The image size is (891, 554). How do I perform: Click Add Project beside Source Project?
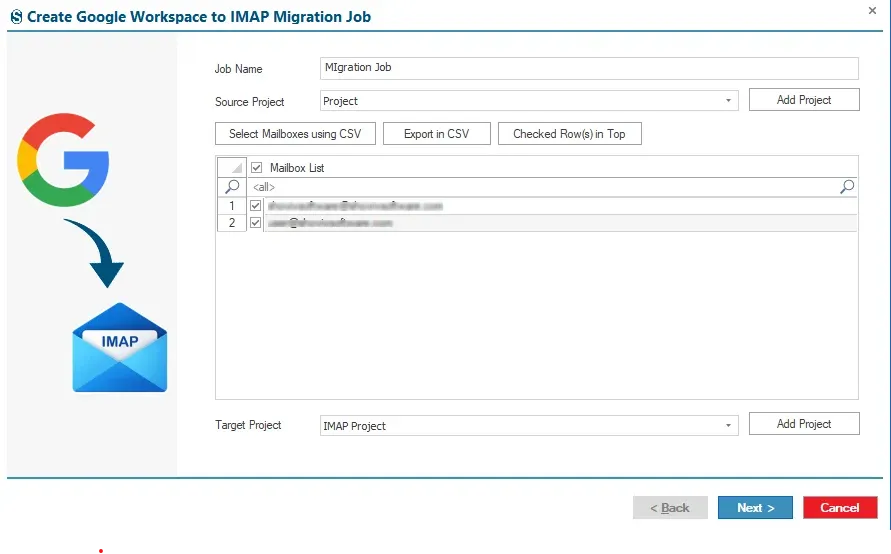(x=804, y=99)
